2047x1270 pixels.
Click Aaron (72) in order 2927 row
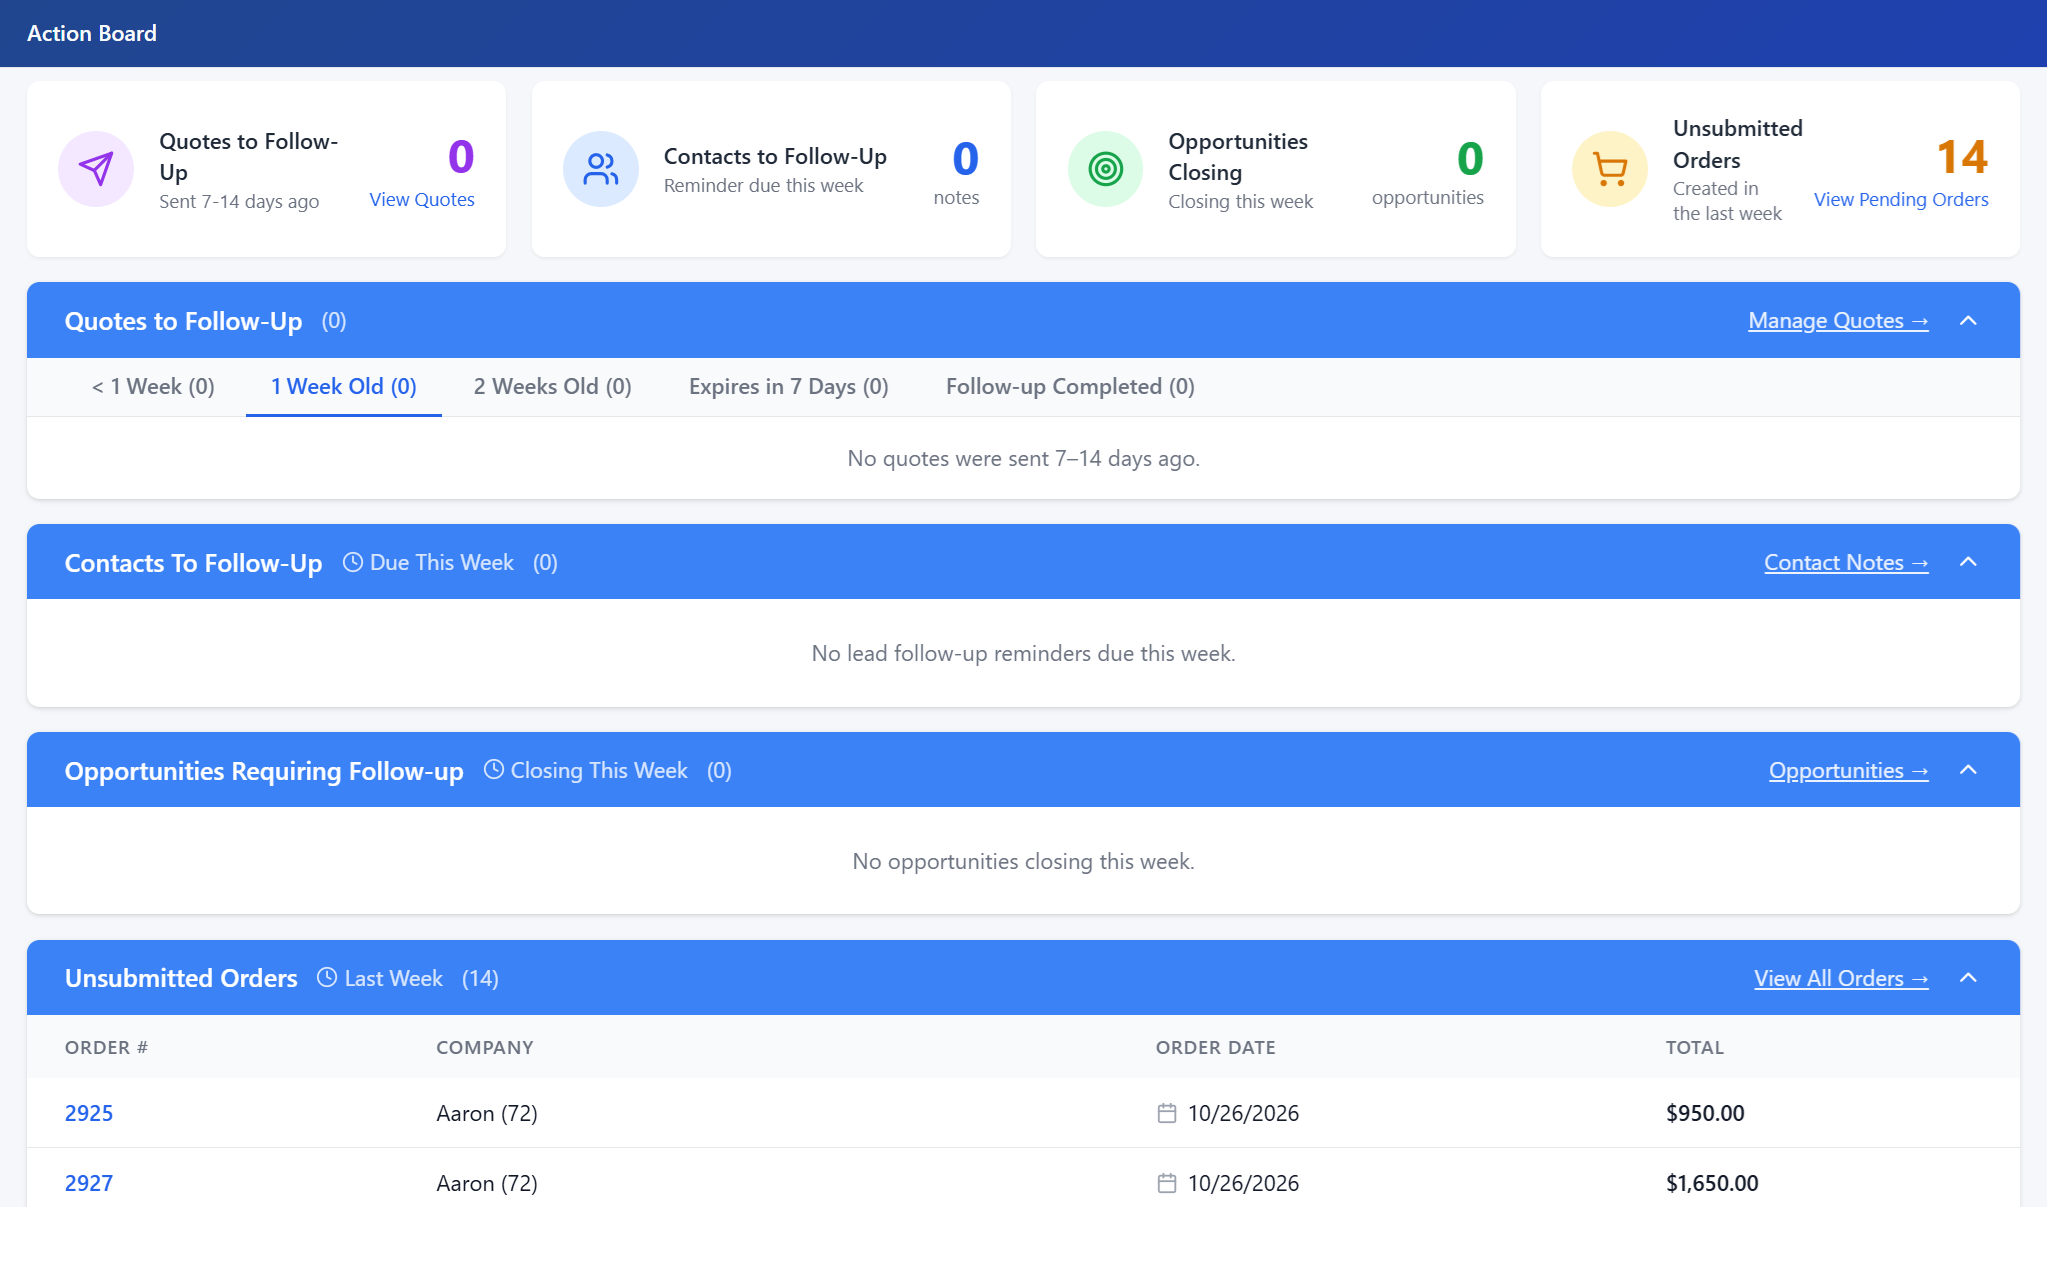(487, 1183)
